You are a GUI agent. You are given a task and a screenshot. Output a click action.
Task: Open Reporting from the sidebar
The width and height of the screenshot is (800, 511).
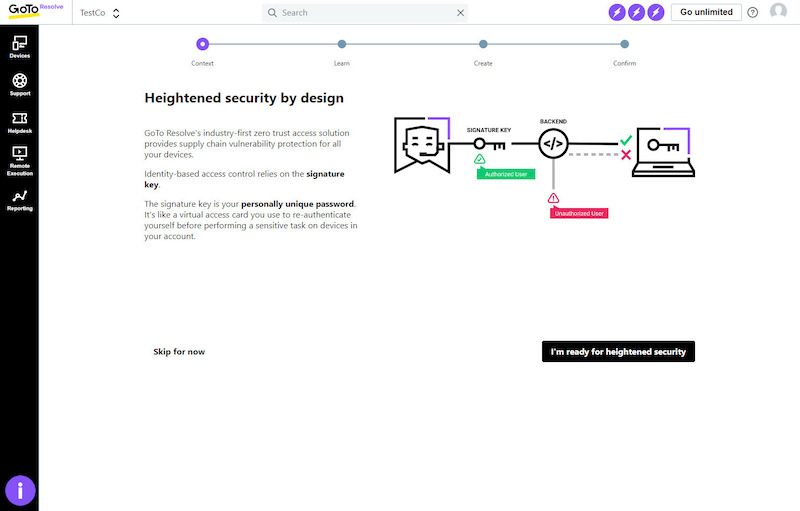coord(19,200)
